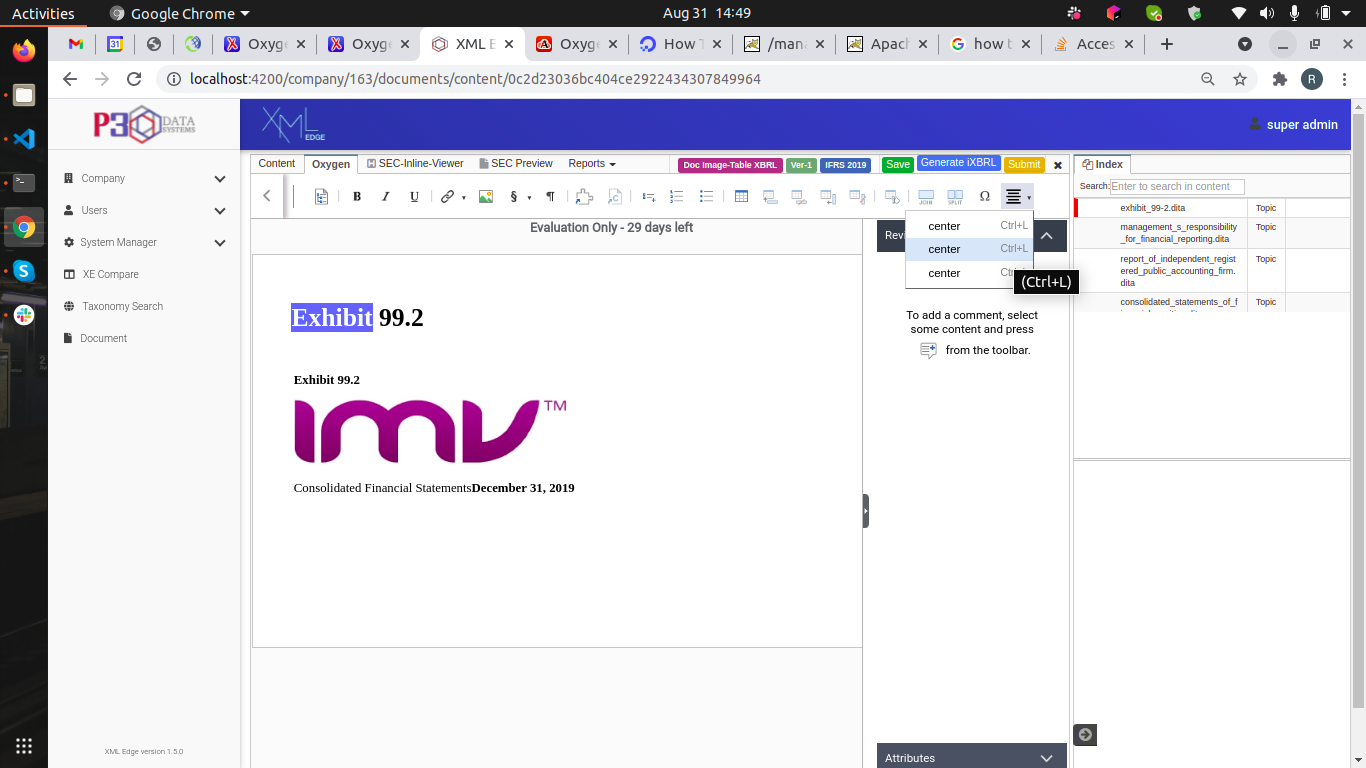Viewport: 1366px width, 768px height.
Task: Click the super admin user menu
Action: (x=1294, y=124)
